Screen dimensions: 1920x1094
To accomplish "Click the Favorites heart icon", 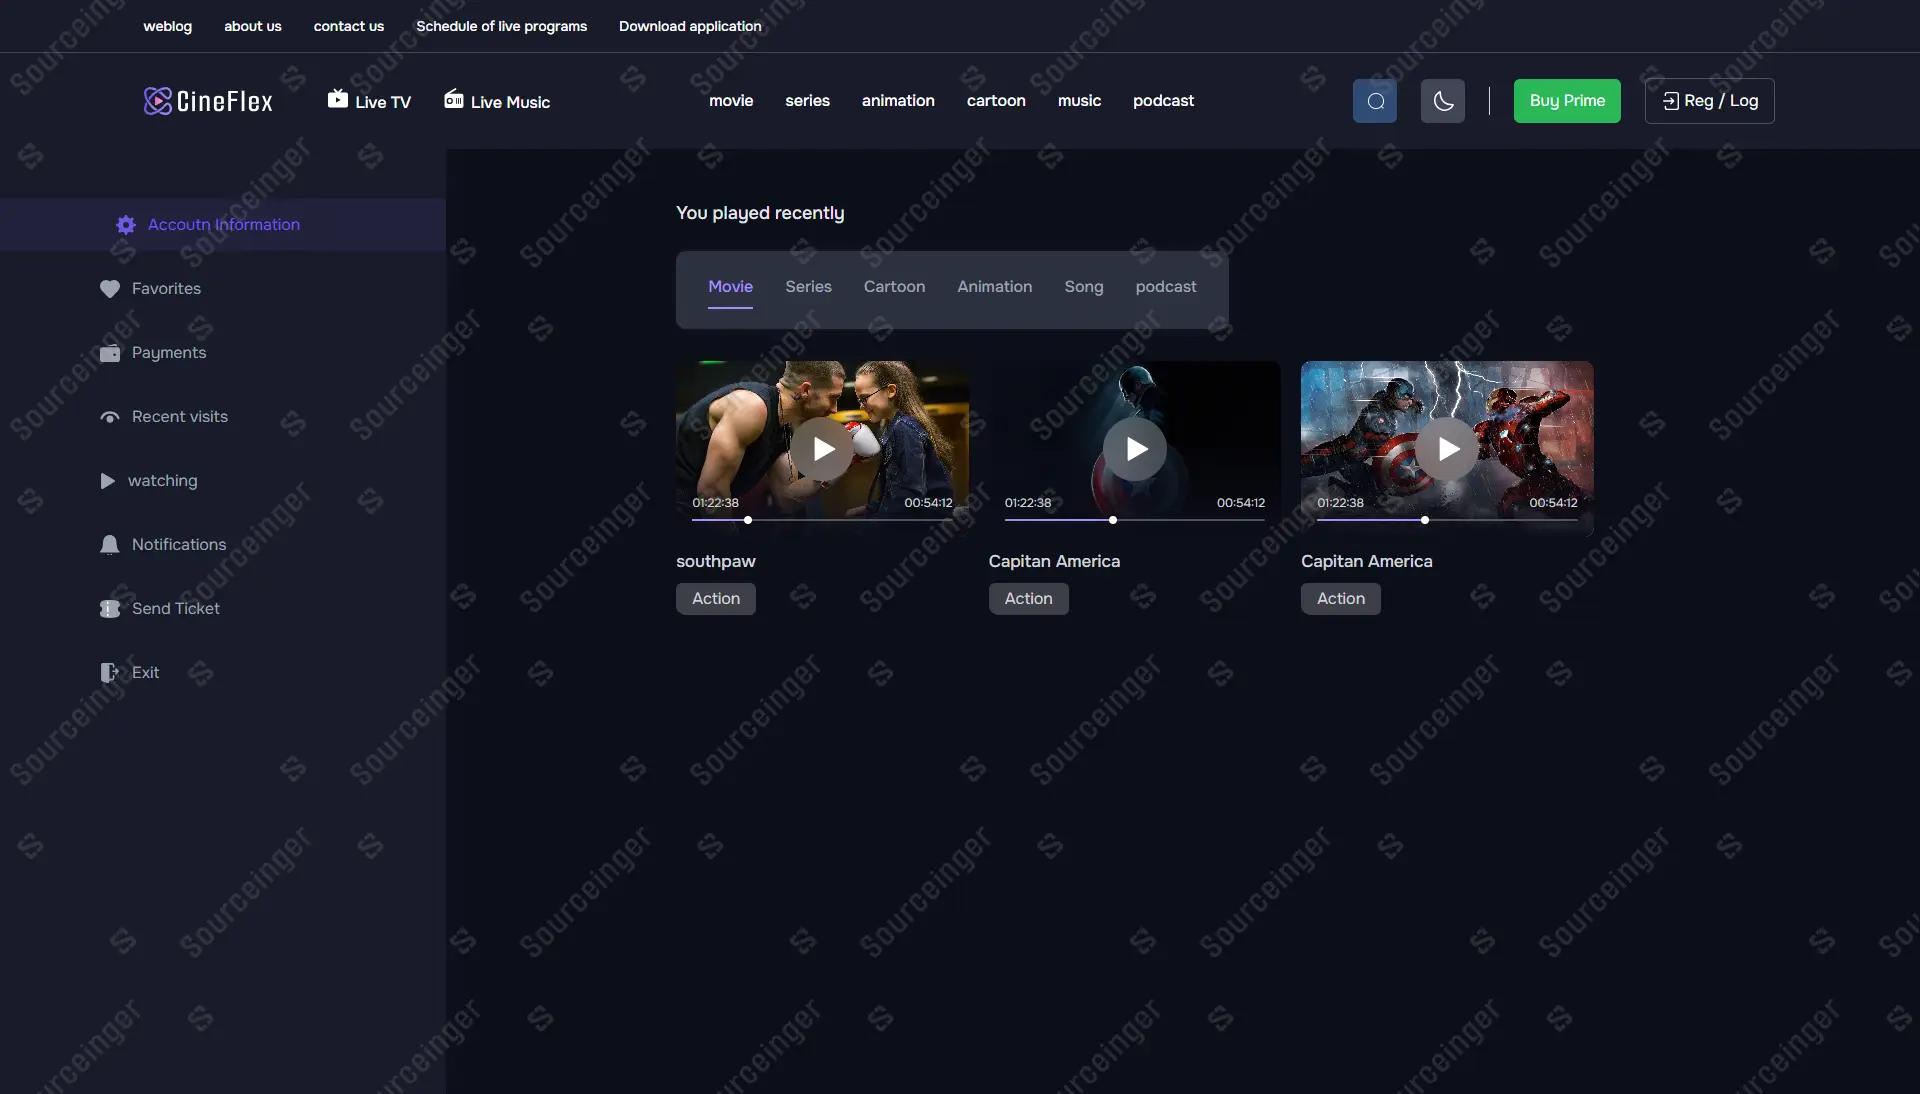I will [110, 289].
